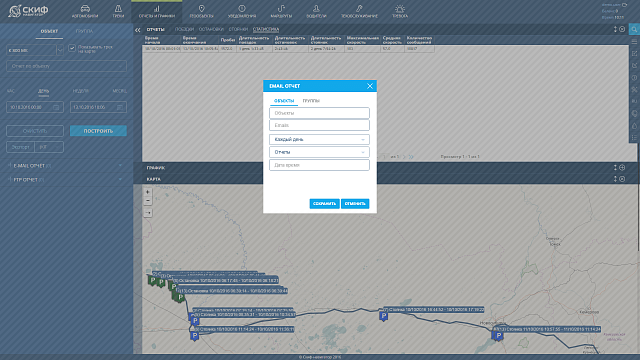Screen dimensions: 640x360
Task: Select the День period option
Action: pyautogui.click(x=44, y=91)
